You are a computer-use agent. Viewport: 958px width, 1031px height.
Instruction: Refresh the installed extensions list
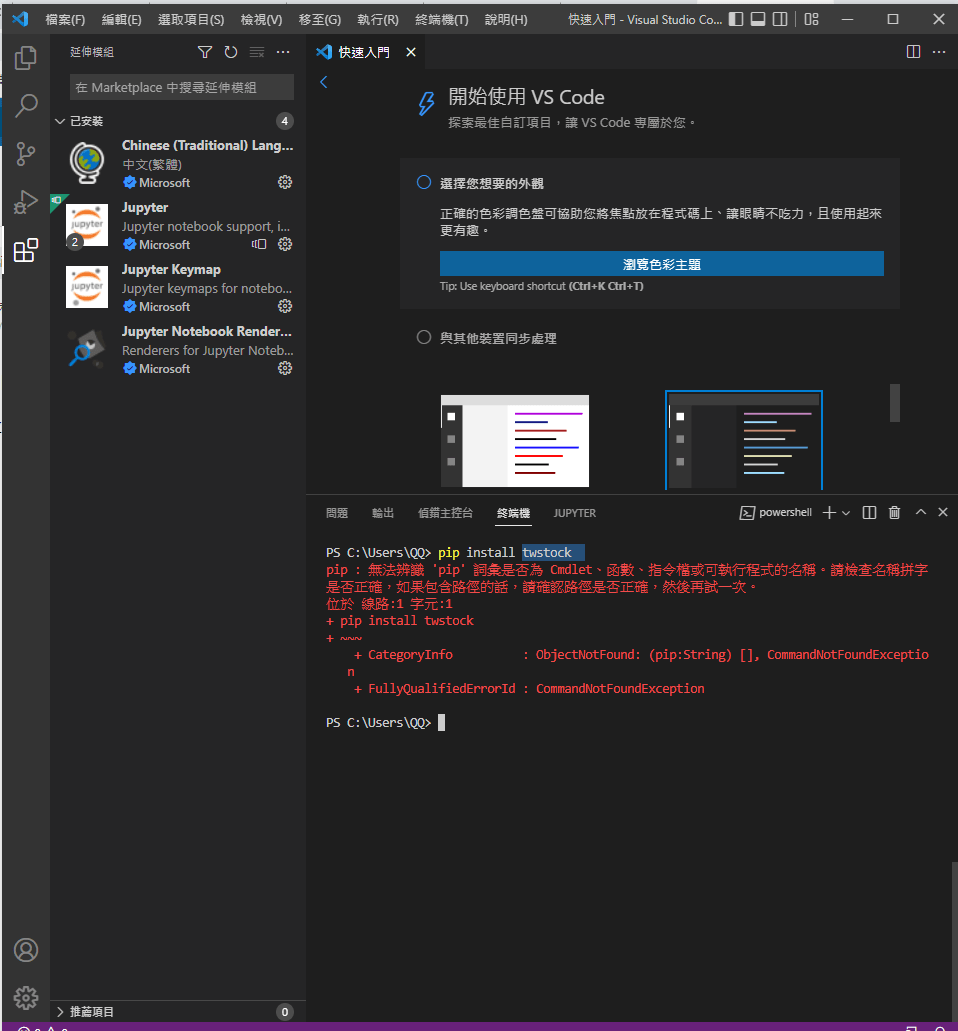click(x=230, y=51)
